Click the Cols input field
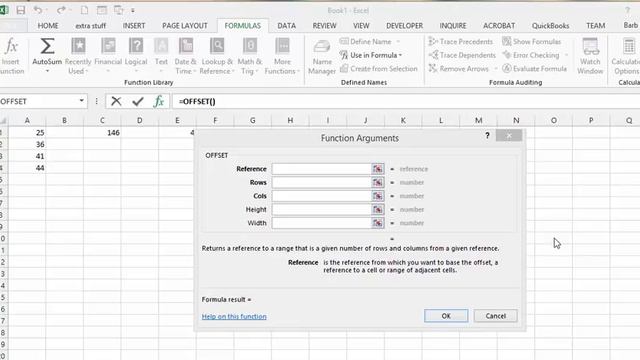640x360 pixels. (322, 196)
